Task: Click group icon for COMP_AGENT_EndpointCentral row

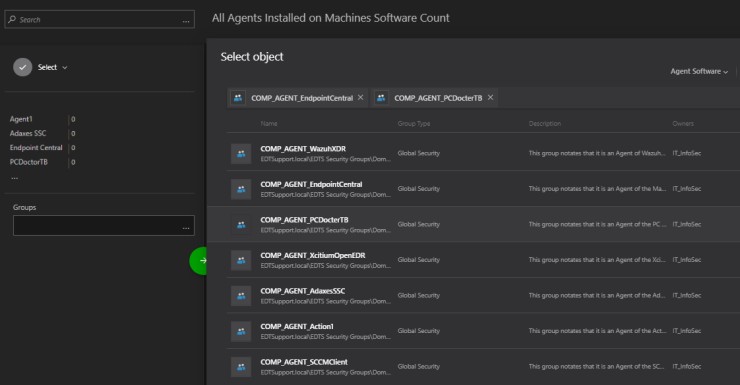Action: [241, 189]
